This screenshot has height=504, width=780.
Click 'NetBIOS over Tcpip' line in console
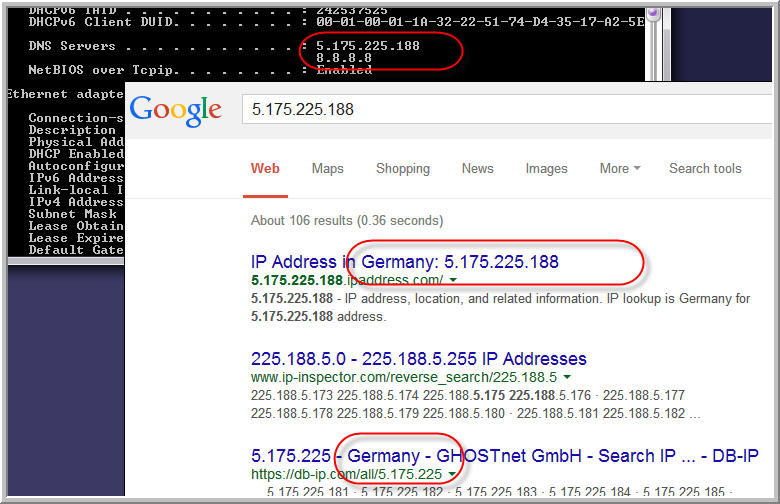200,70
